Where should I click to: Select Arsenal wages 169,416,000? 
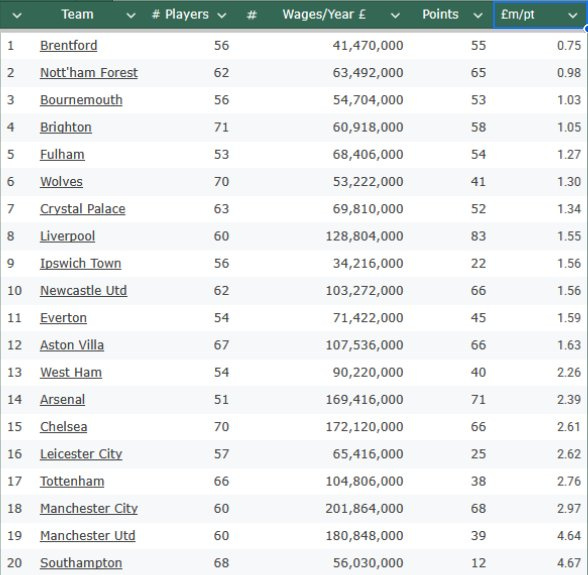(364, 400)
